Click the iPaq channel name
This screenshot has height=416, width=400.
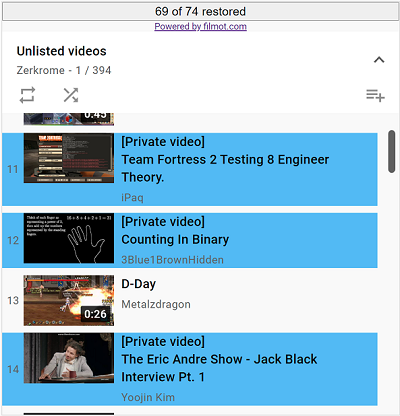132,198
